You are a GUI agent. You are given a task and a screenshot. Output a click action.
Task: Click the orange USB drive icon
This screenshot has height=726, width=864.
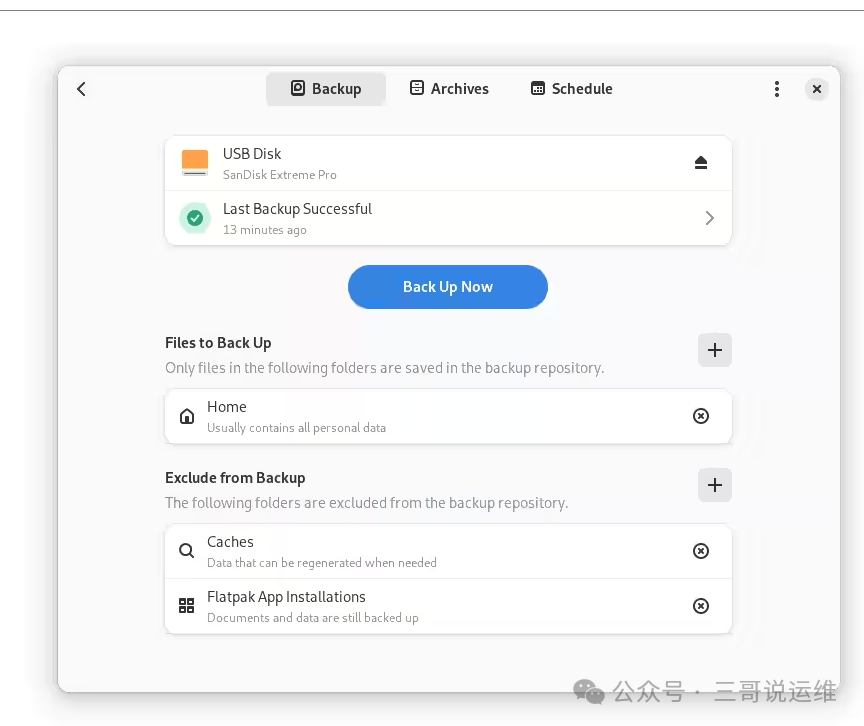coord(195,163)
